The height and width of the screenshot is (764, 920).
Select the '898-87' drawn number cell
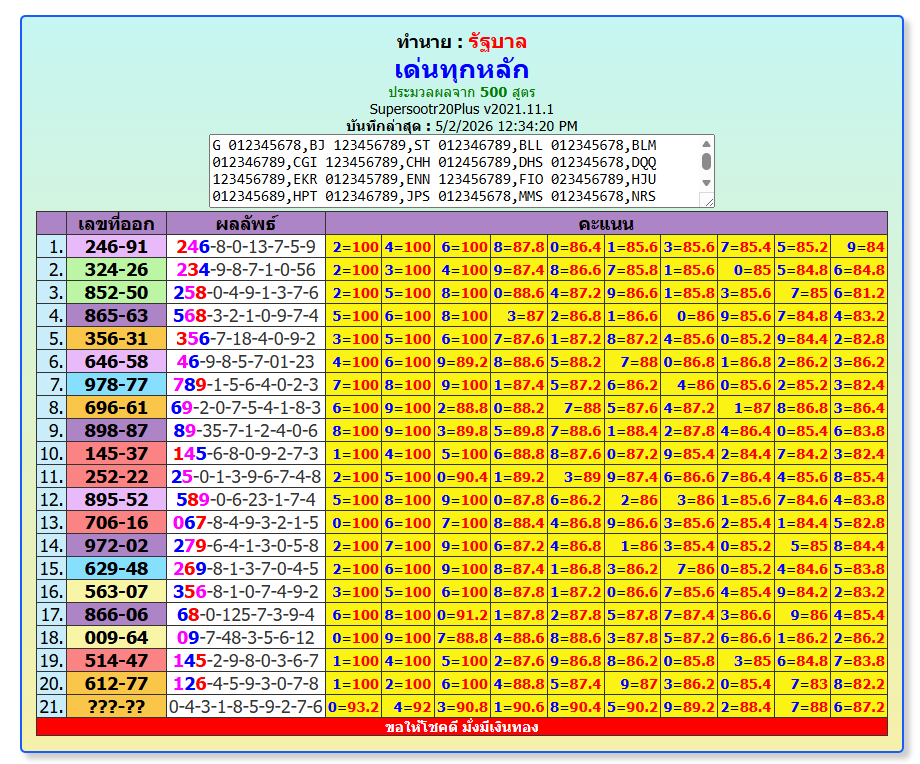coord(116,430)
